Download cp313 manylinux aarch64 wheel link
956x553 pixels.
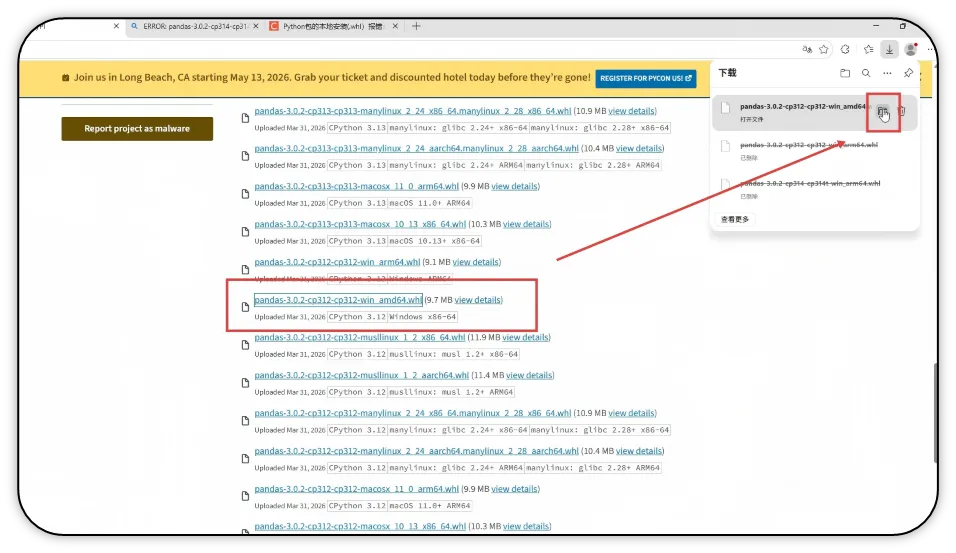[x=416, y=148]
